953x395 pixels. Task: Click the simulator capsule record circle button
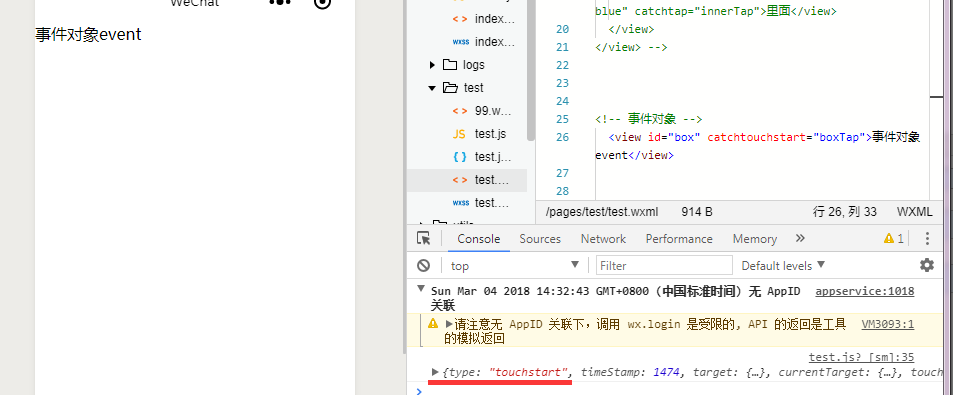point(323,3)
